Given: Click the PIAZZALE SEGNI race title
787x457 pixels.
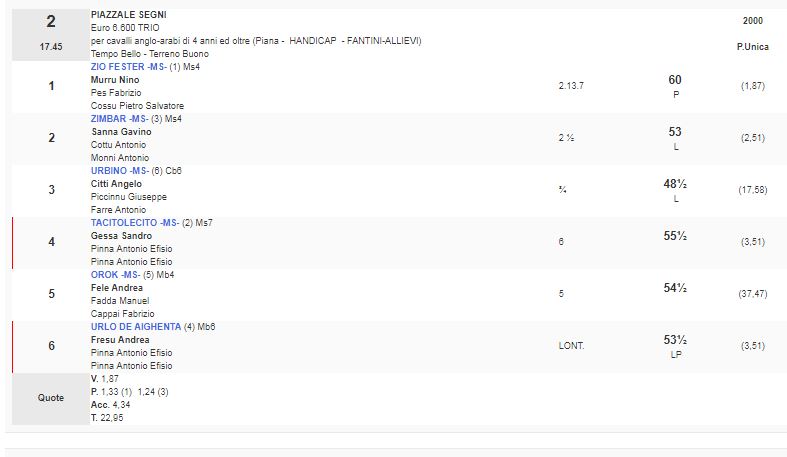Looking at the screenshot, I should coord(129,15).
